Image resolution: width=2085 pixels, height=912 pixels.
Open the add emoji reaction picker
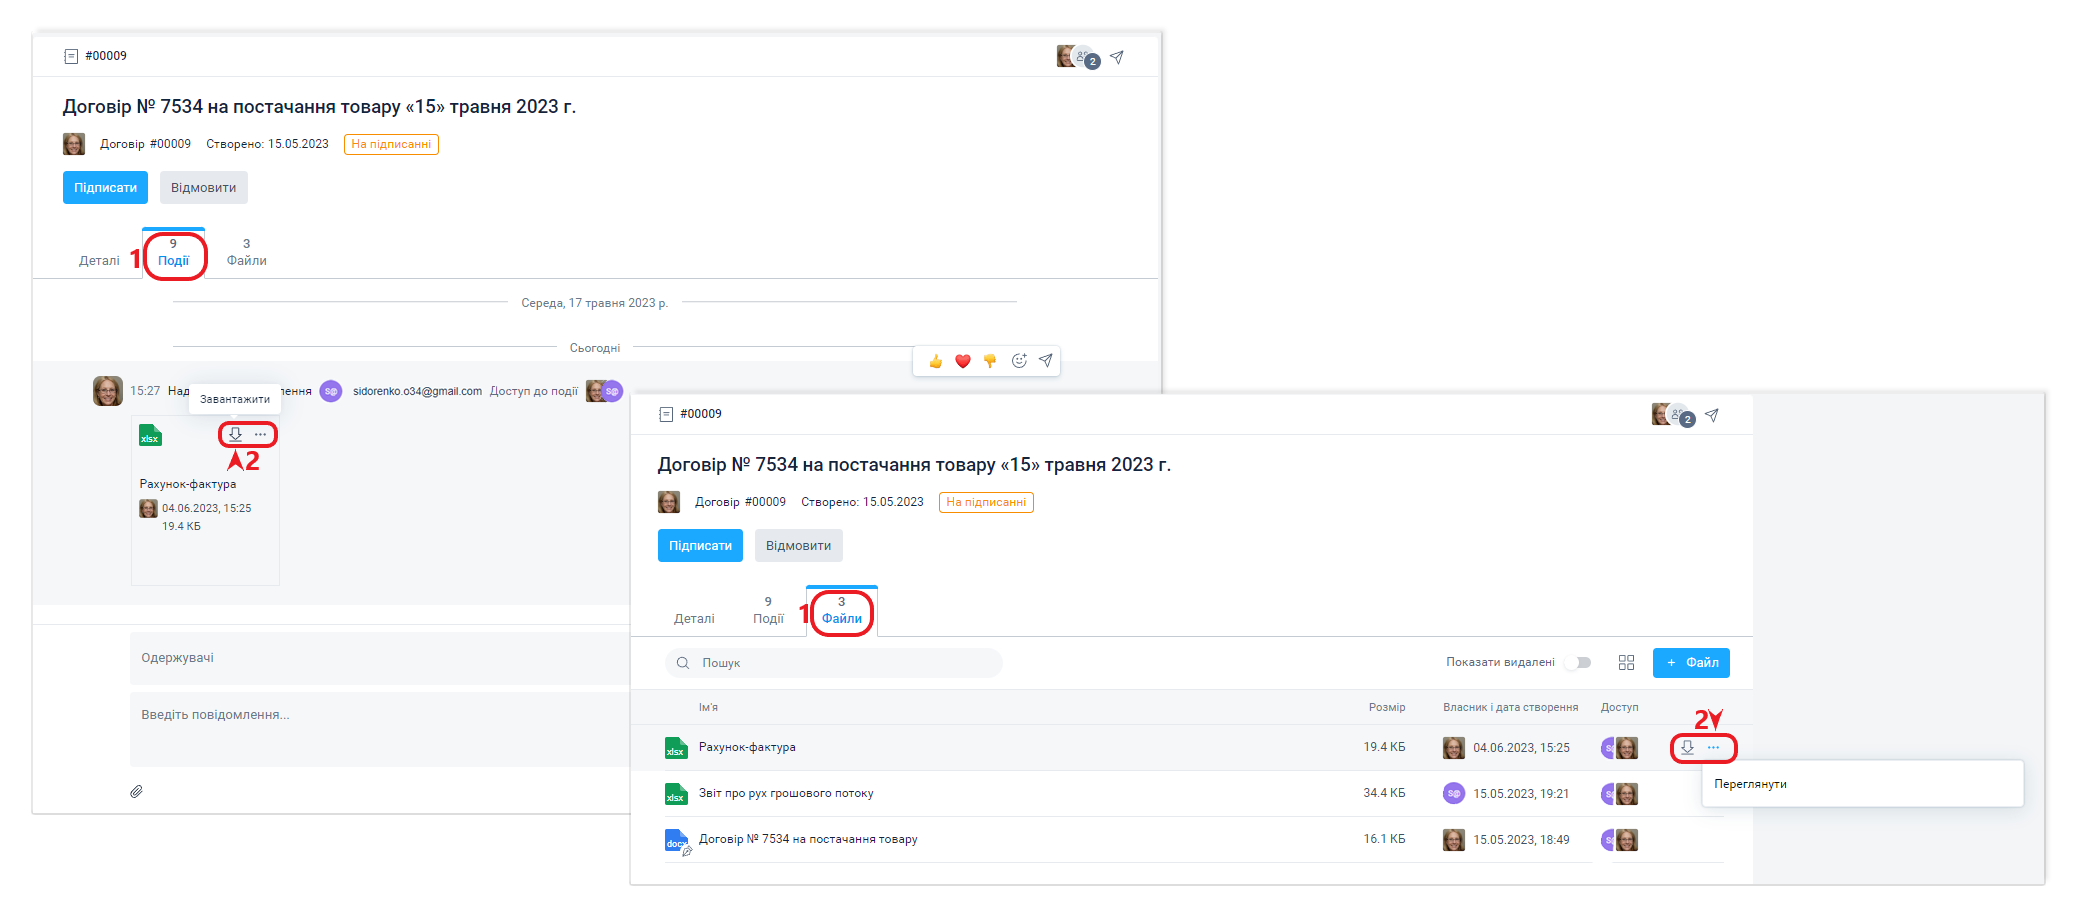point(1019,361)
